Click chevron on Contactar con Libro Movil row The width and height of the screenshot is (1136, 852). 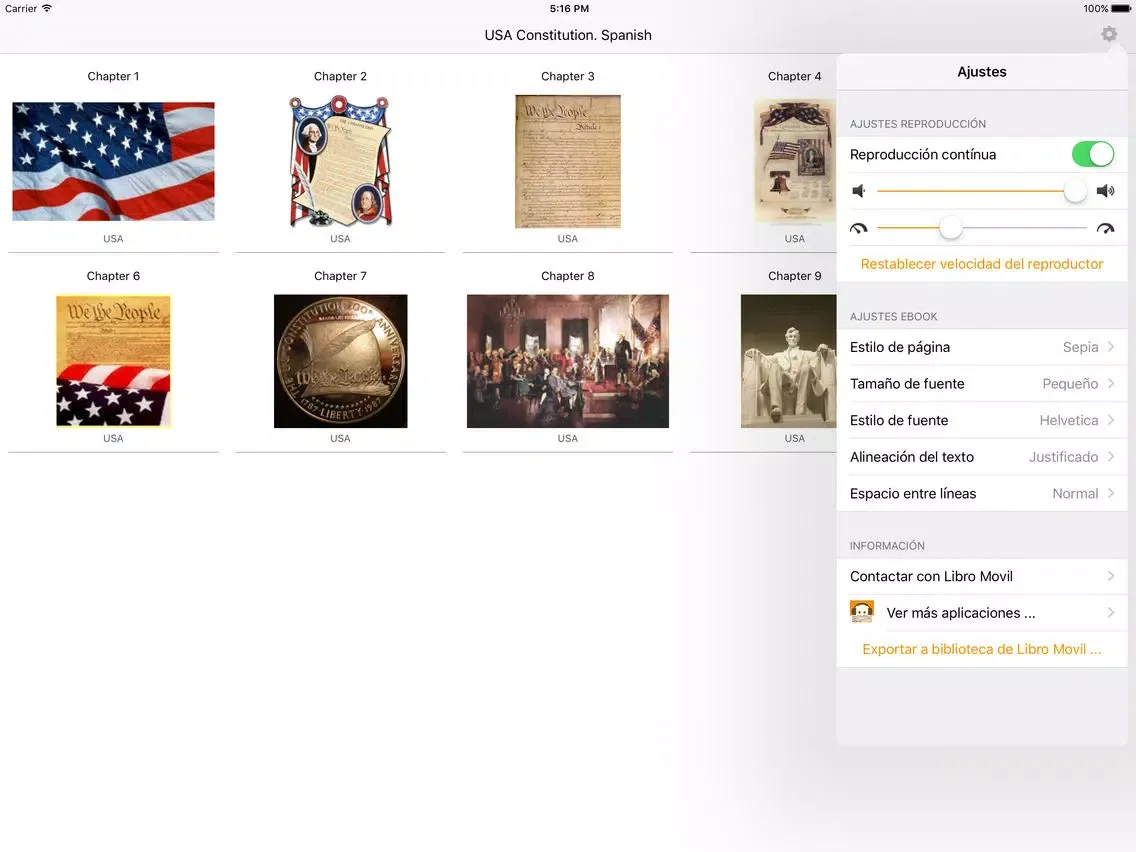(1111, 577)
